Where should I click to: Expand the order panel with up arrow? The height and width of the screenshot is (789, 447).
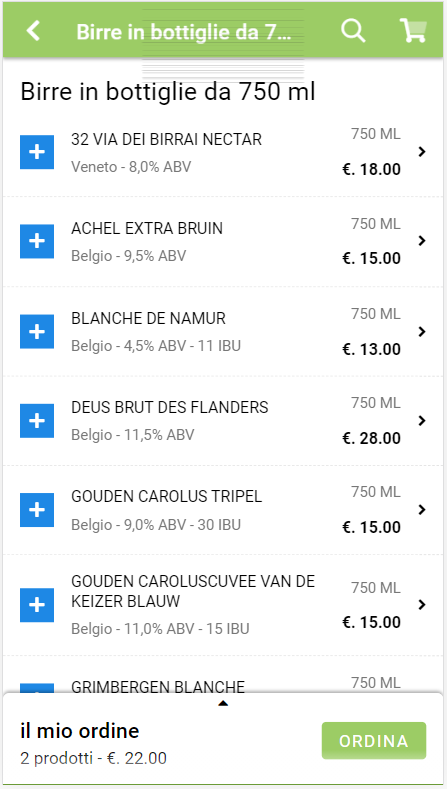[x=223, y=703]
